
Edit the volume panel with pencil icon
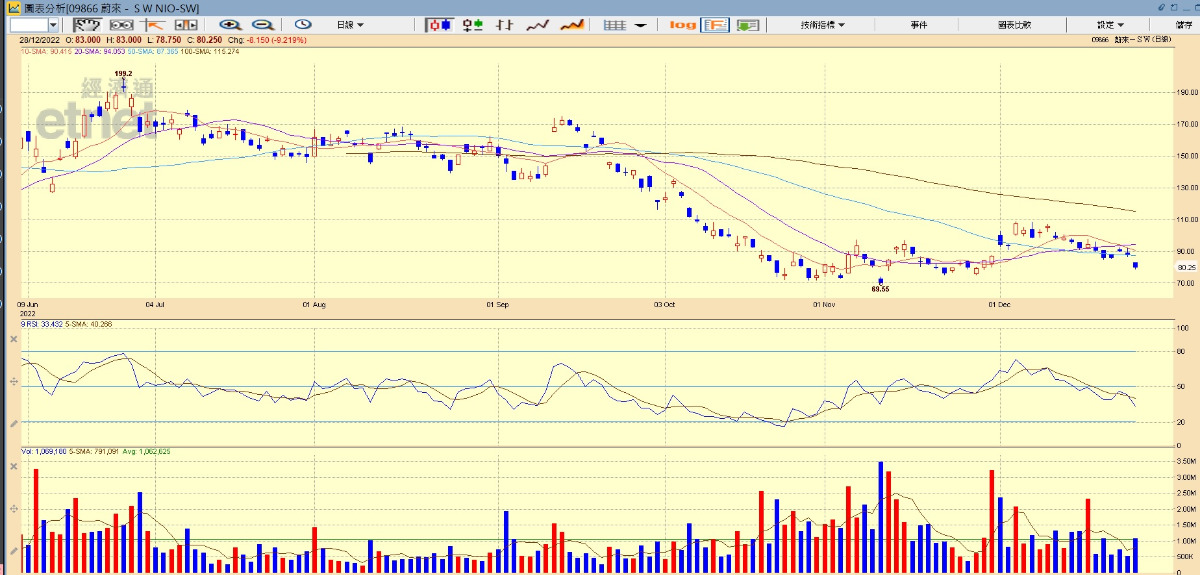coord(14,551)
